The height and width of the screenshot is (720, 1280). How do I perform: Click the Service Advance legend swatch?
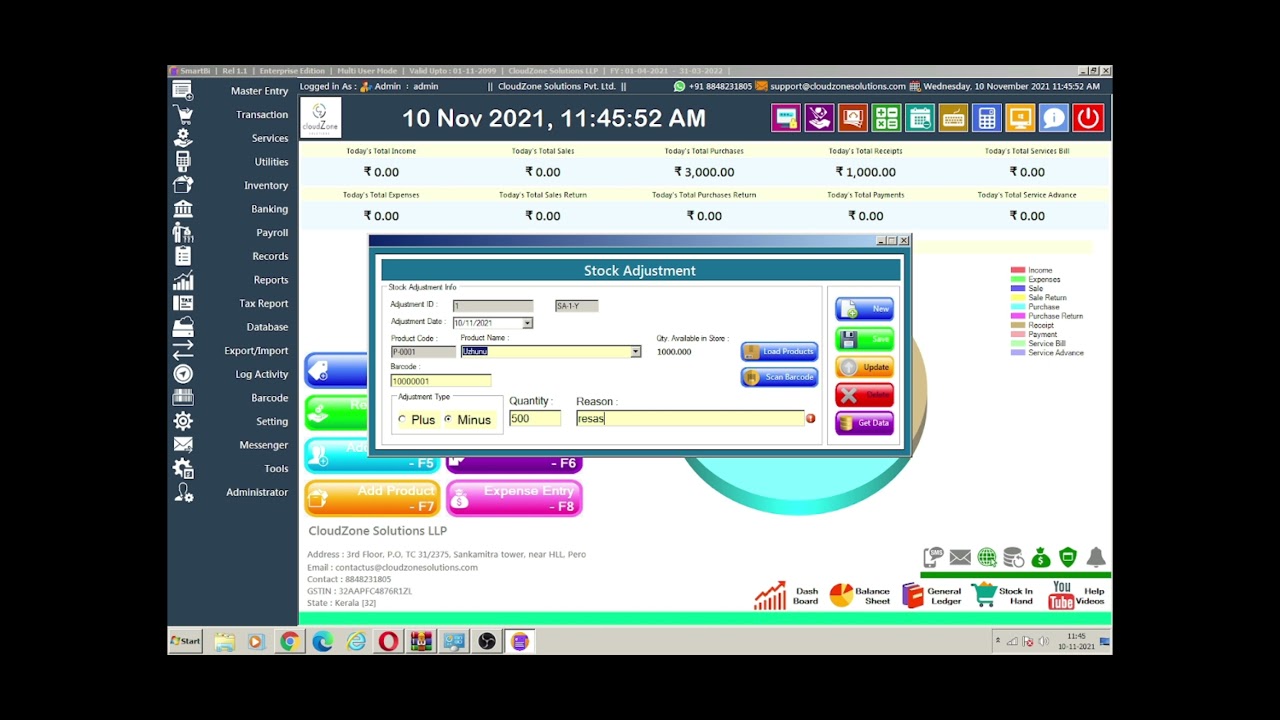tap(1017, 353)
